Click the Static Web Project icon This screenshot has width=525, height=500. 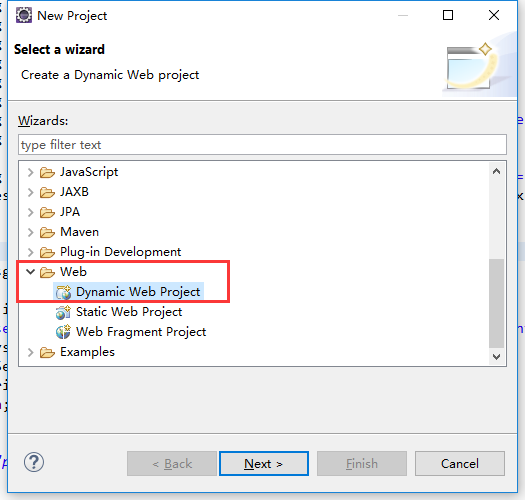(x=63, y=312)
